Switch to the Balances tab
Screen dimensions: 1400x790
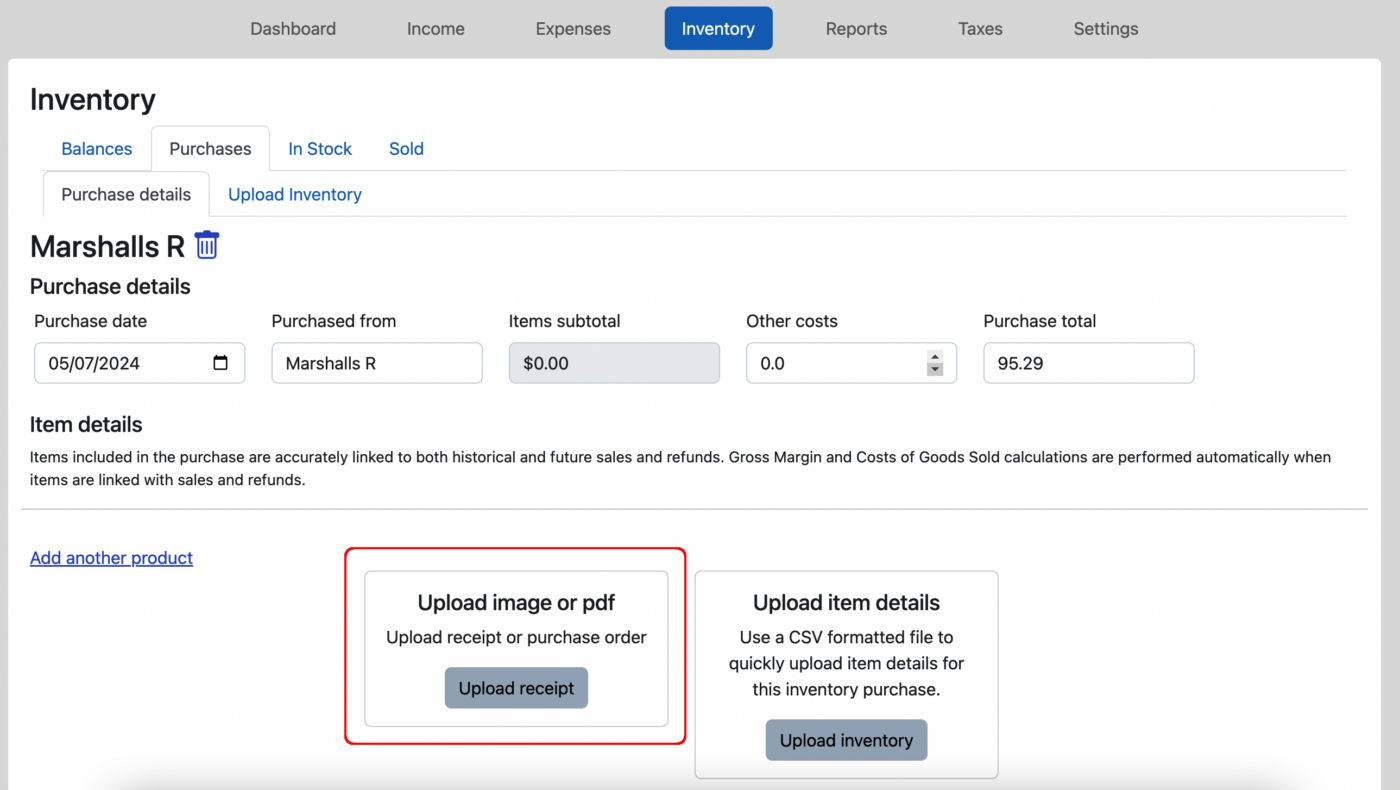click(x=96, y=148)
